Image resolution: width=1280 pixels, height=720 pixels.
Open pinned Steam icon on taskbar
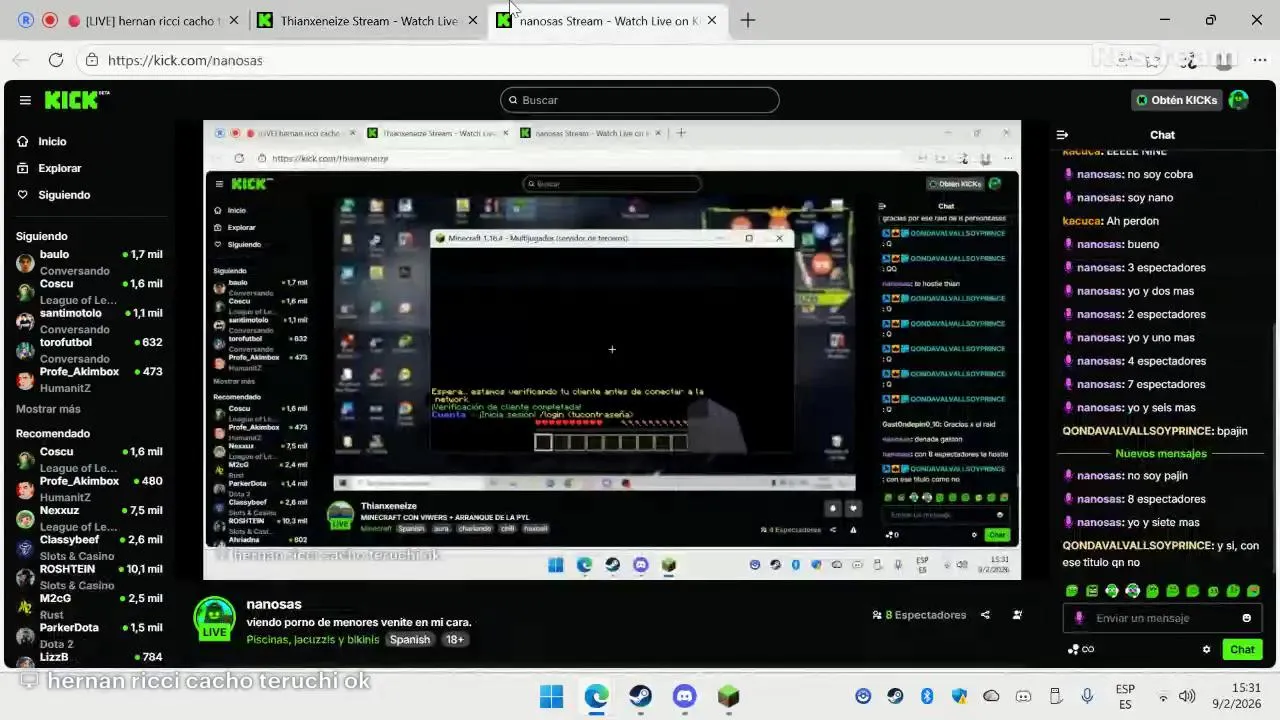coord(640,696)
